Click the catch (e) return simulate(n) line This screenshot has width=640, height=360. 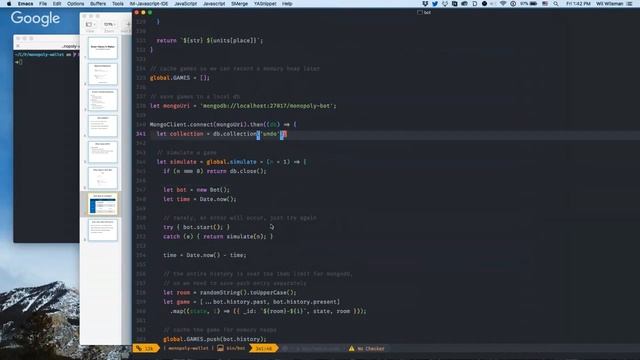(x=218, y=236)
